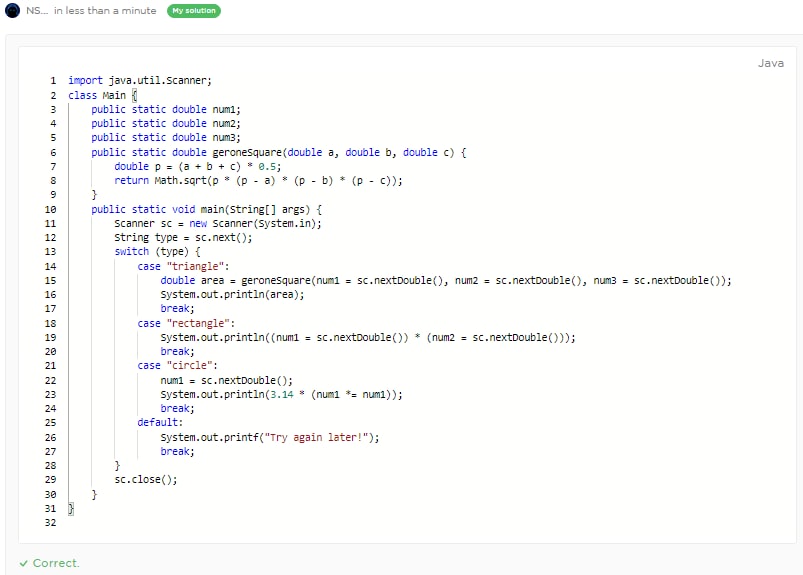Click 'public static double num2;' line
Screen dimensions: 803x575
[x=166, y=123]
